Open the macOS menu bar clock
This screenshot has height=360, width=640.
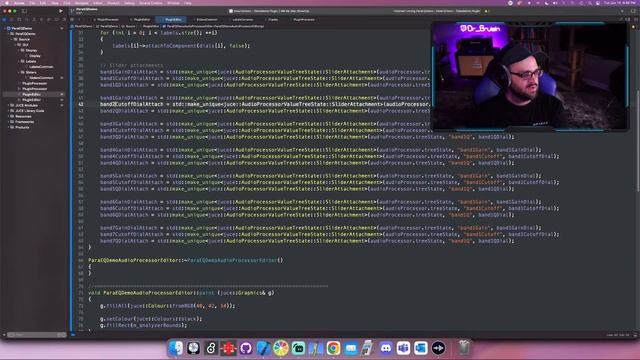[x=620, y=3]
